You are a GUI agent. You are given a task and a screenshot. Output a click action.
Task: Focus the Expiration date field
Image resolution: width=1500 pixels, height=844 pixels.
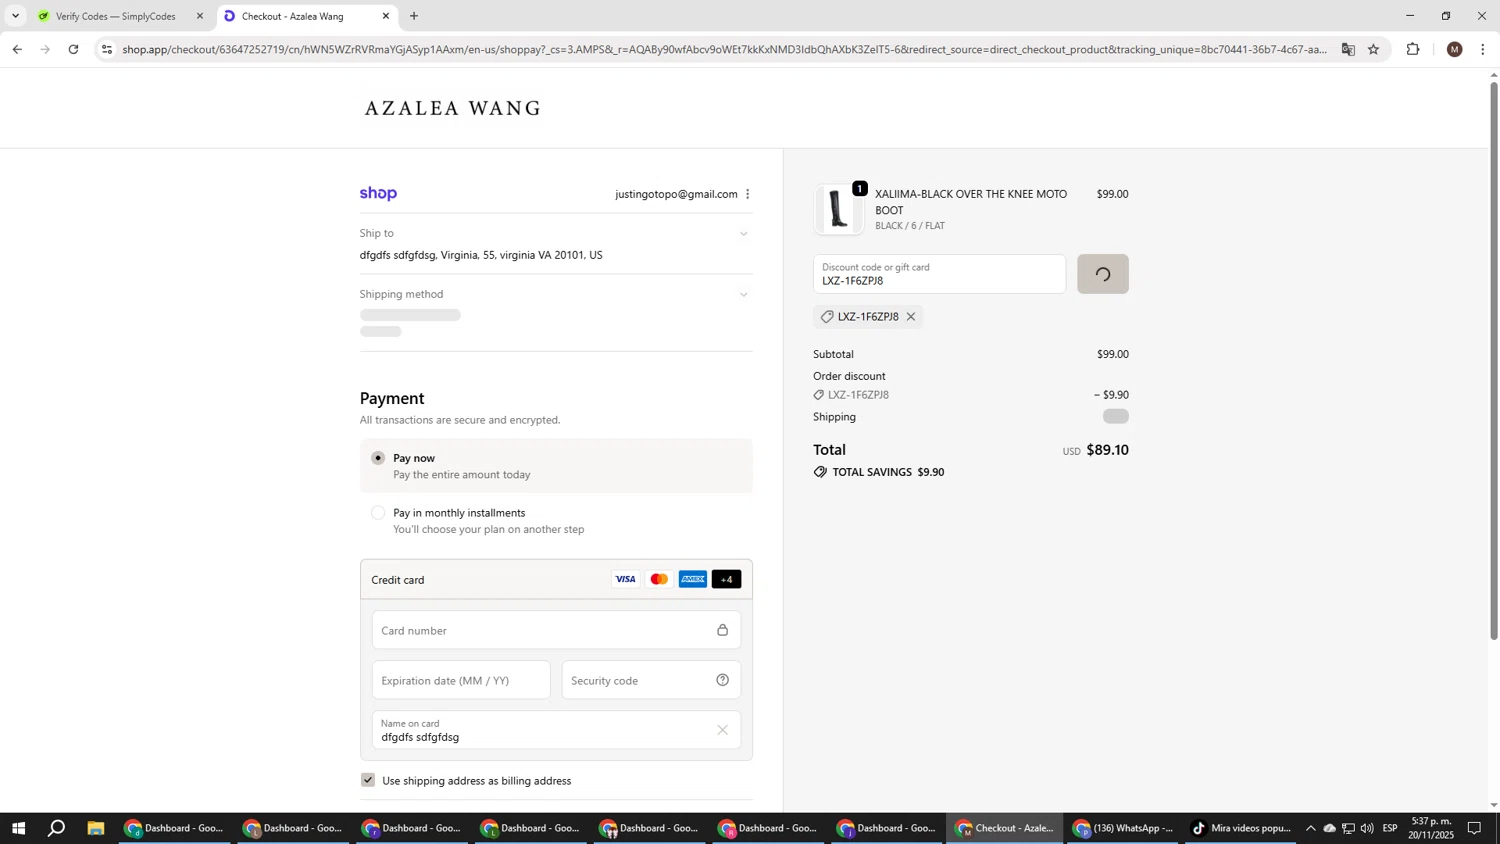click(x=461, y=680)
